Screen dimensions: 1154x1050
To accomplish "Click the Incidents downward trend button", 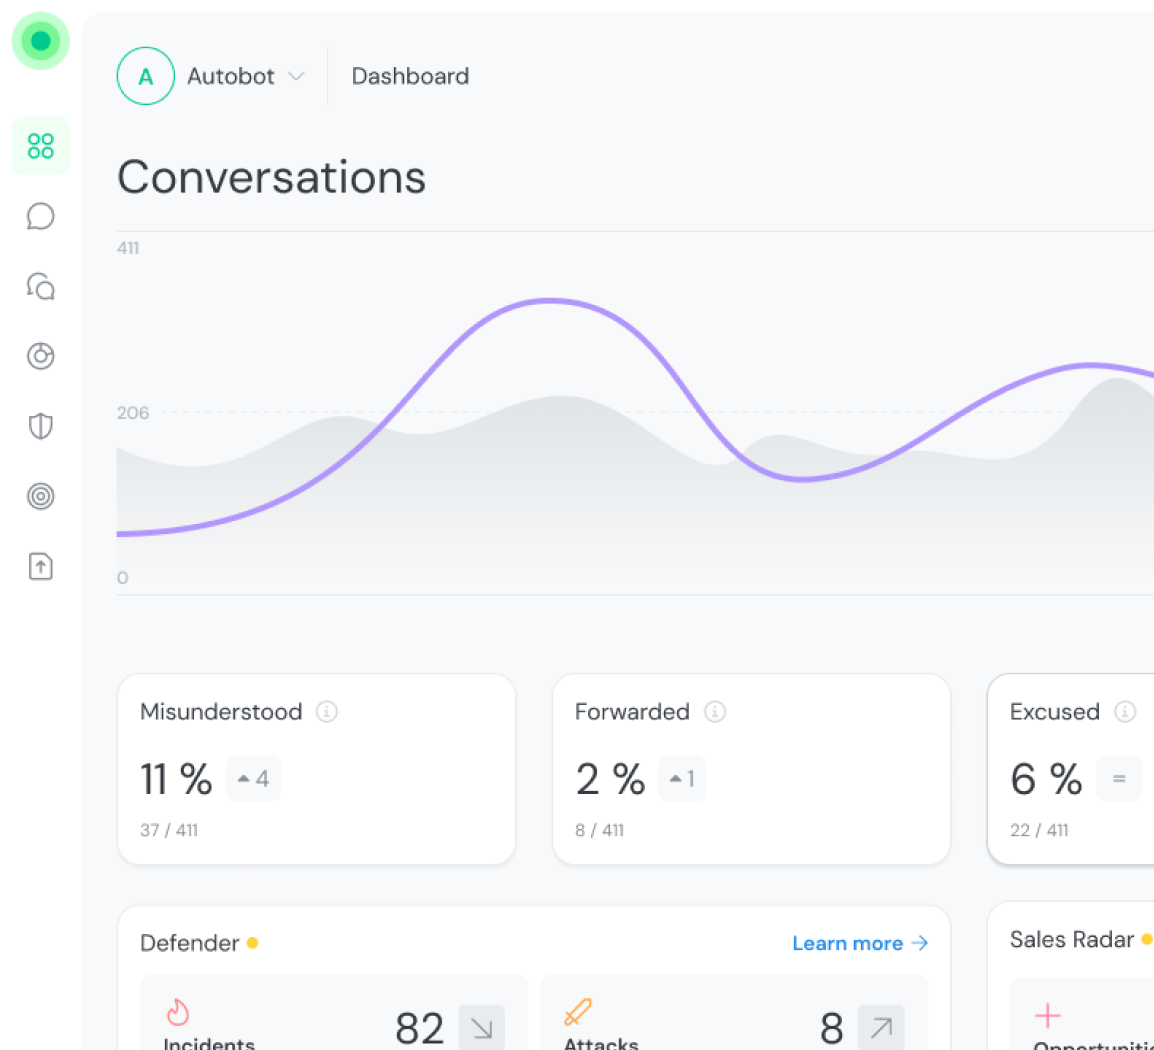I will pyautogui.click(x=481, y=1027).
